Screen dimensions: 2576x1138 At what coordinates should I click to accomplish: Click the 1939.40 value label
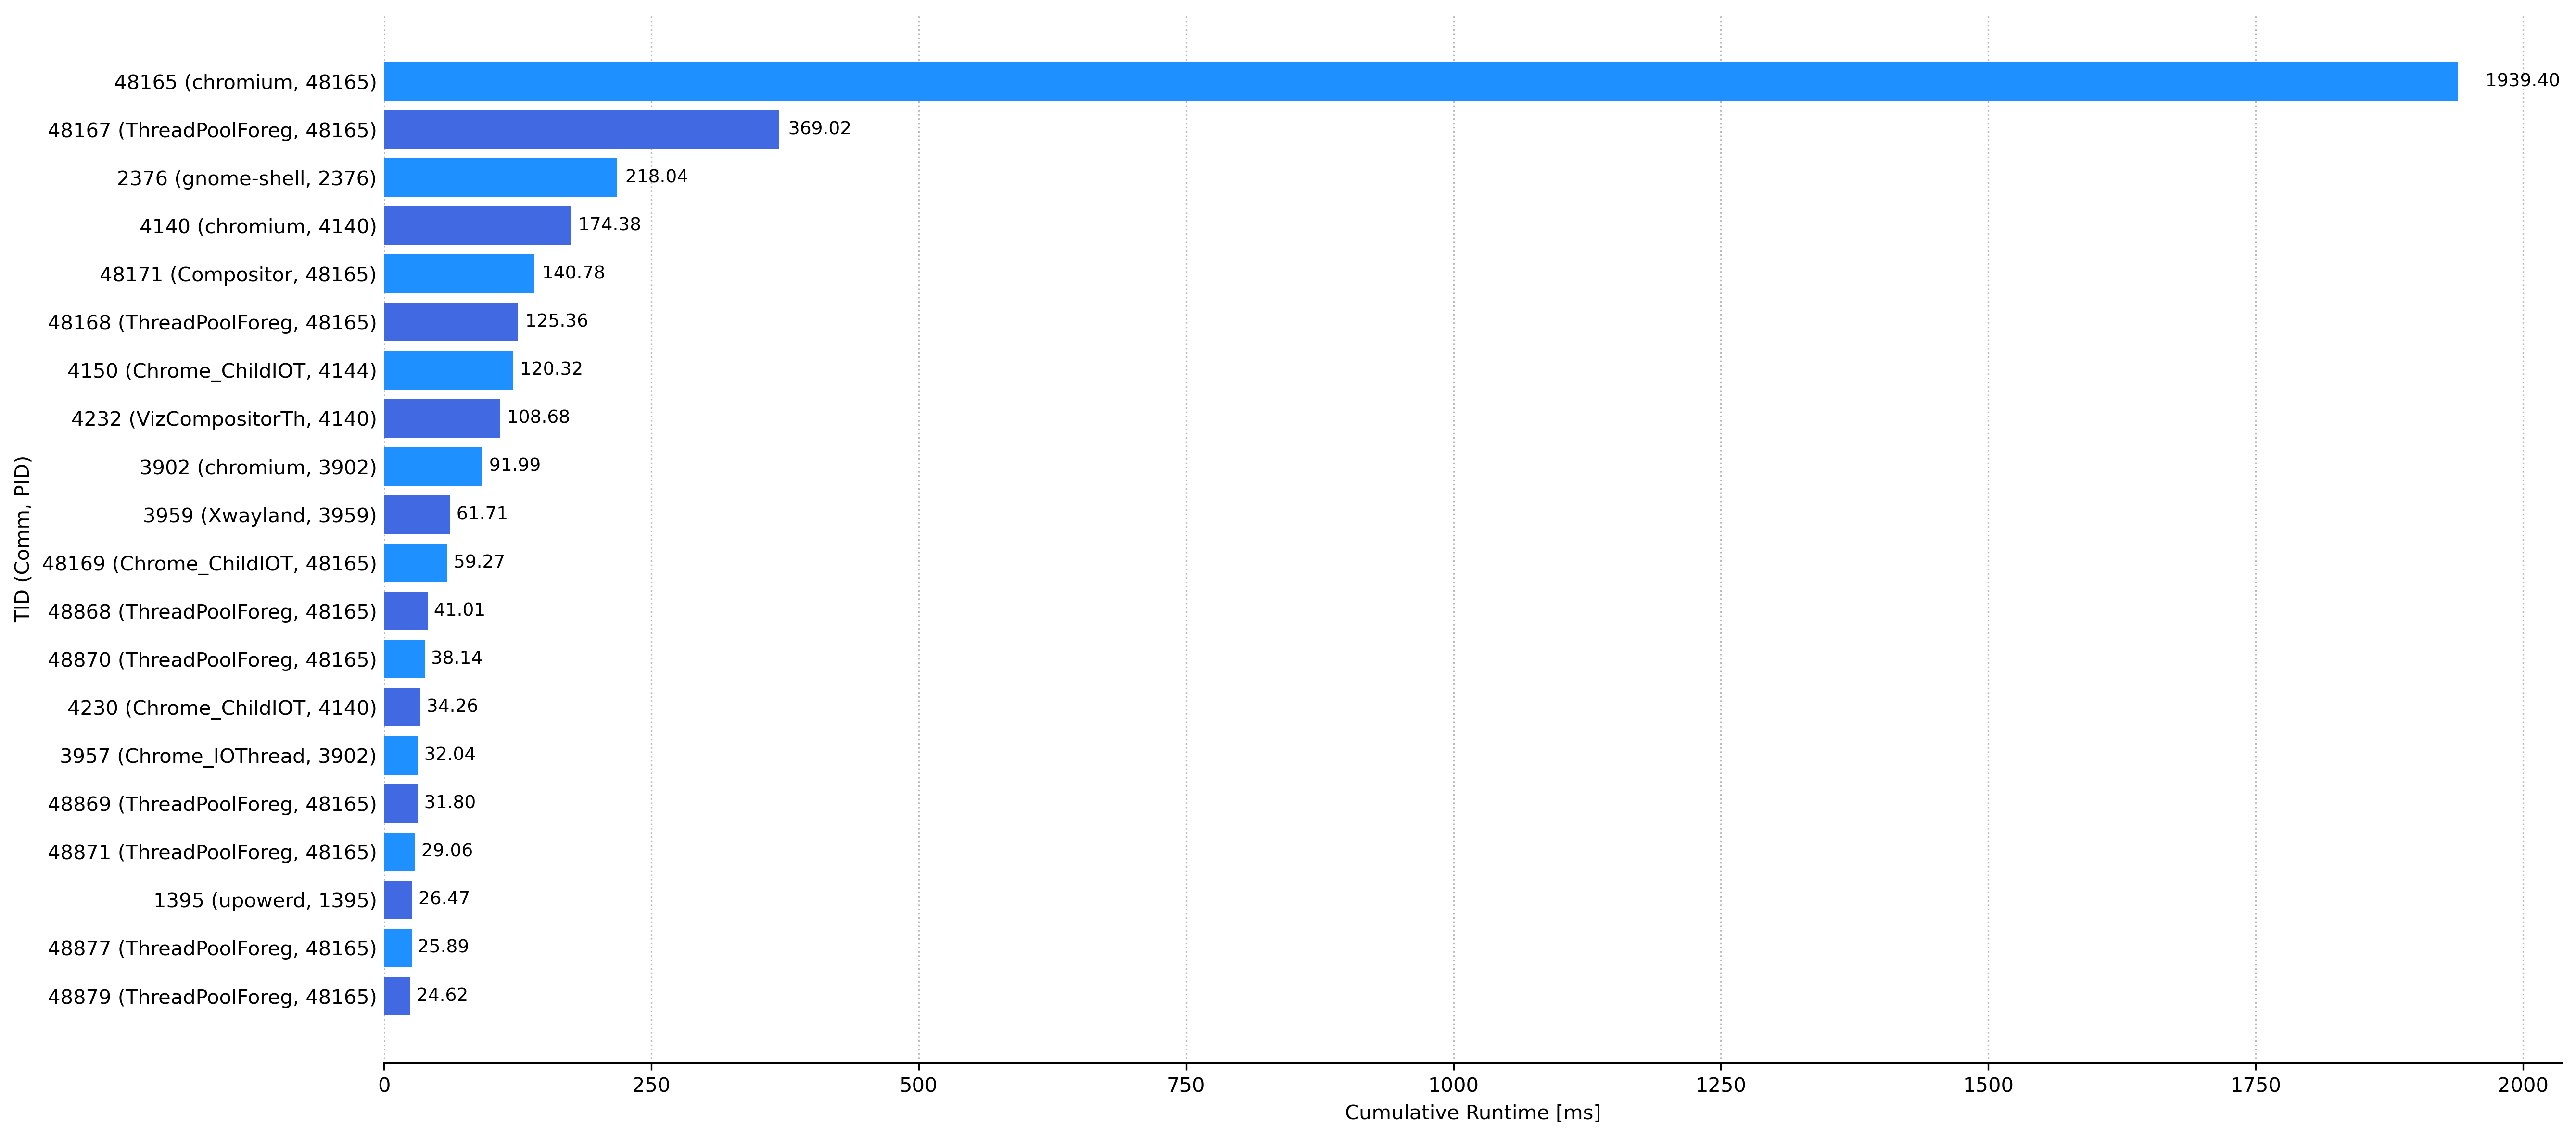click(2521, 80)
